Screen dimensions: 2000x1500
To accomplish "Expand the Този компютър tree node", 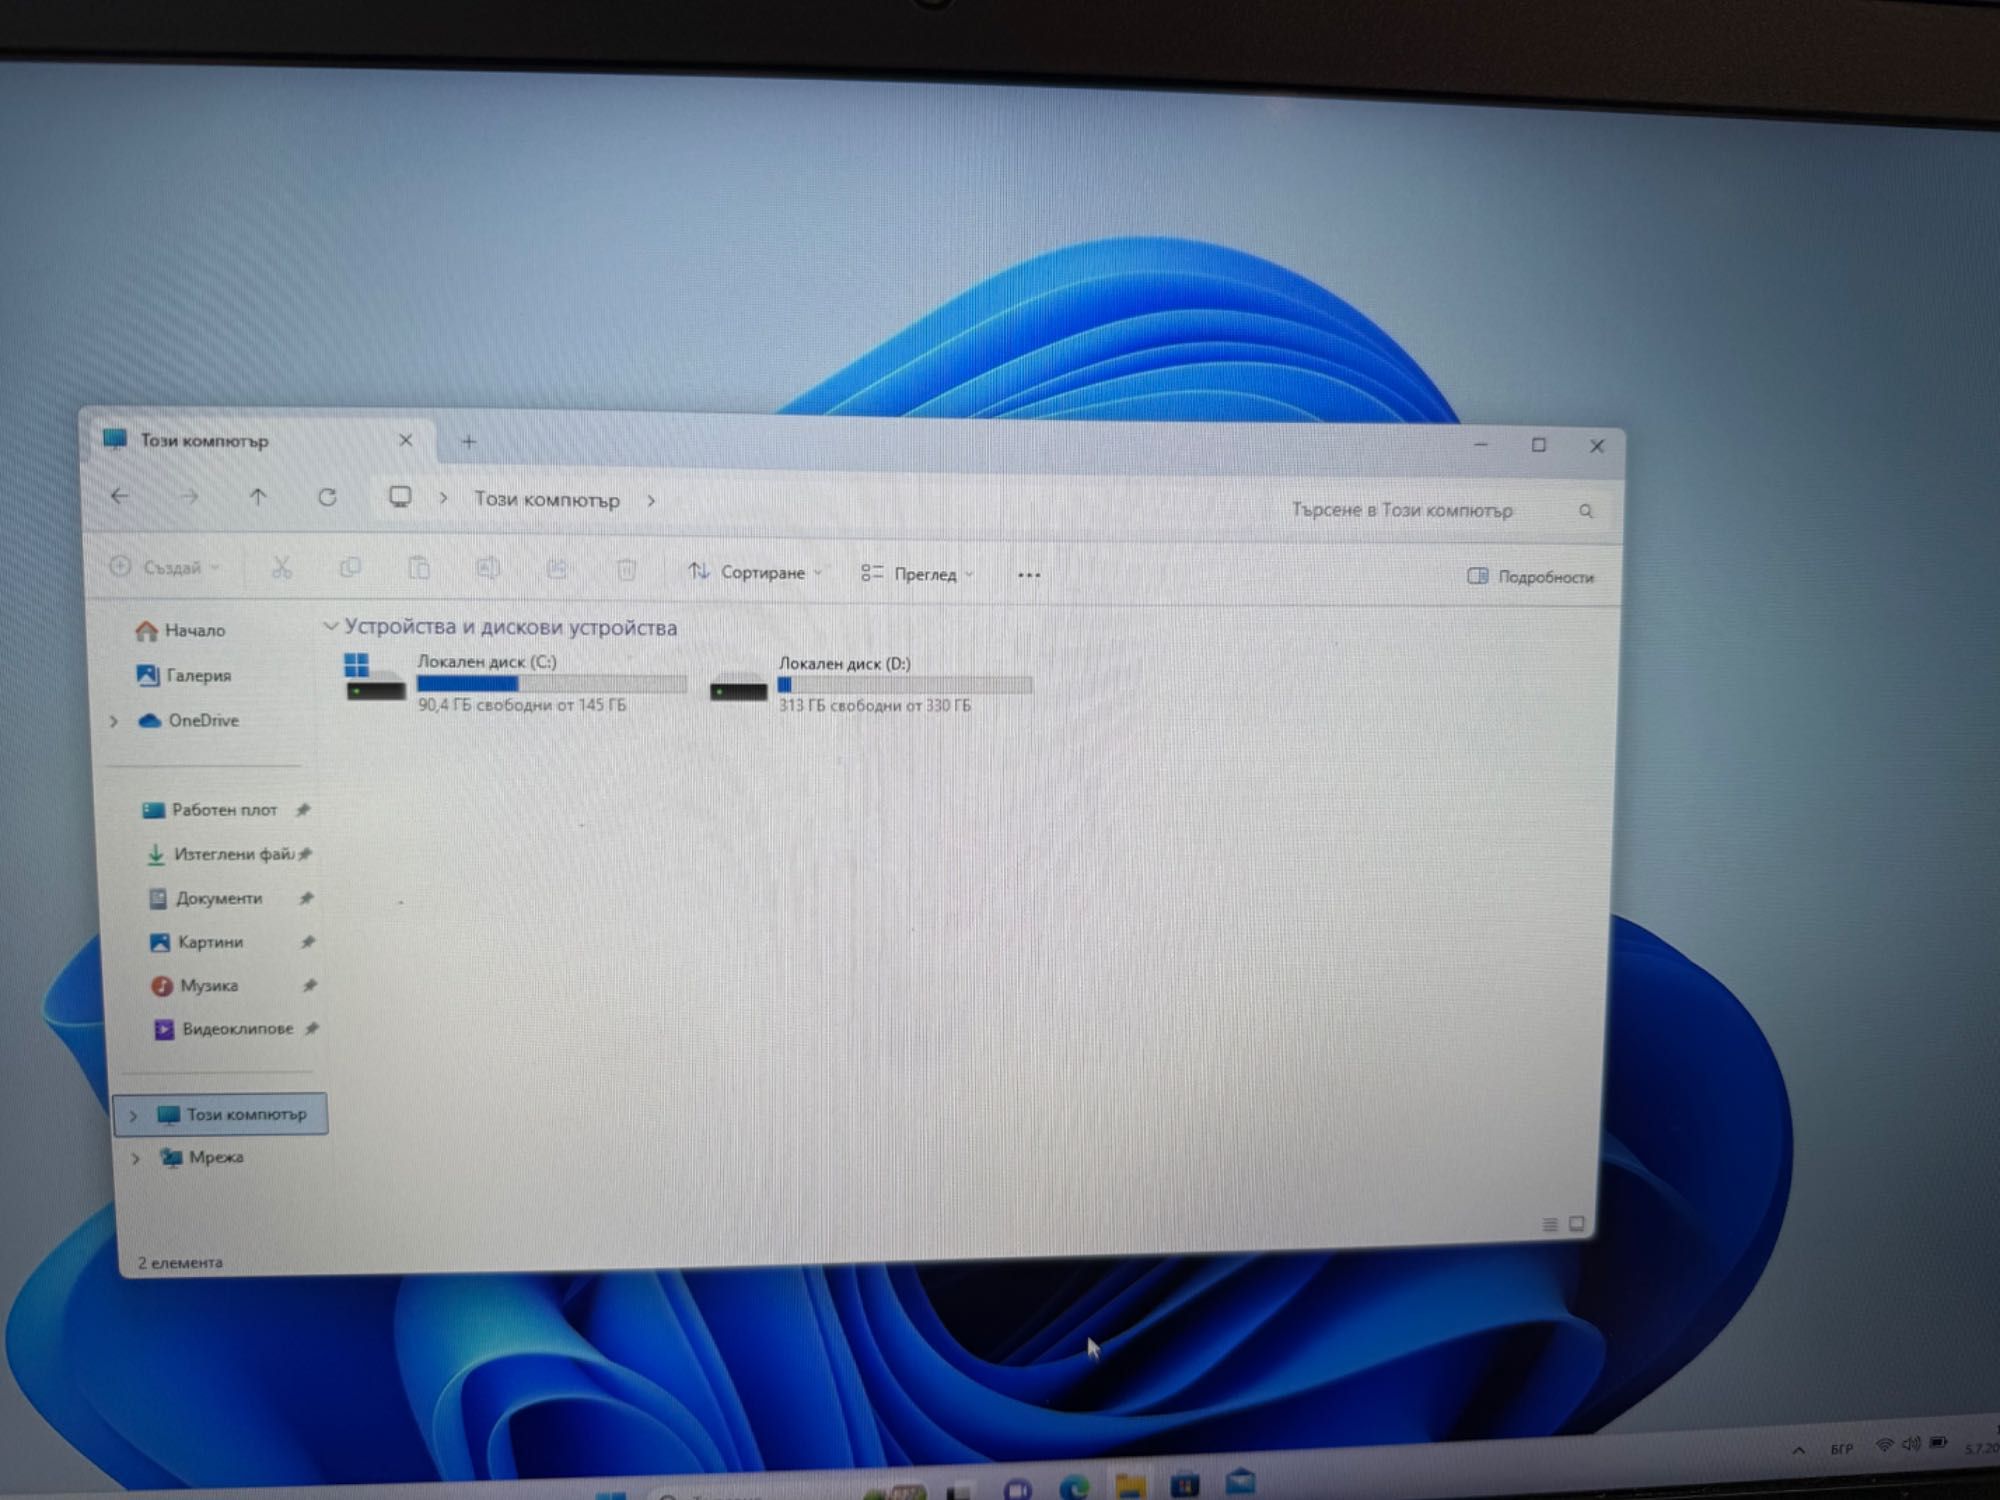I will tap(133, 1115).
